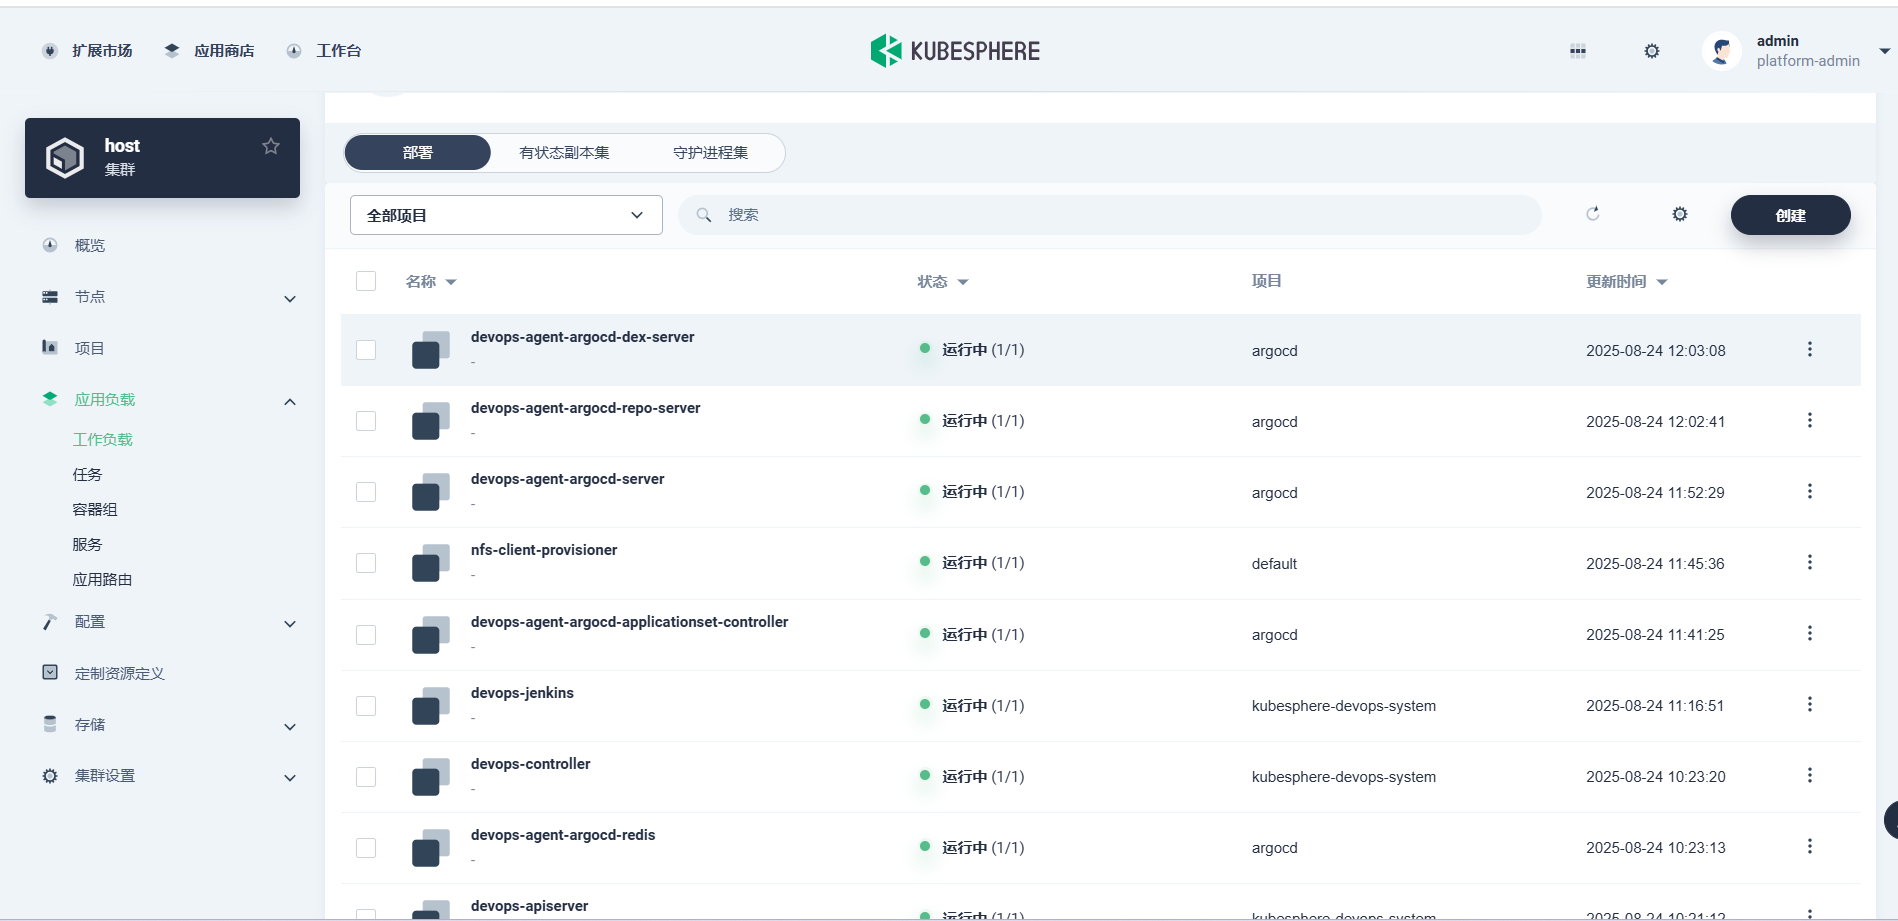1898x921 pixels.
Task: Open 项目 in the sidebar
Action: pos(89,348)
